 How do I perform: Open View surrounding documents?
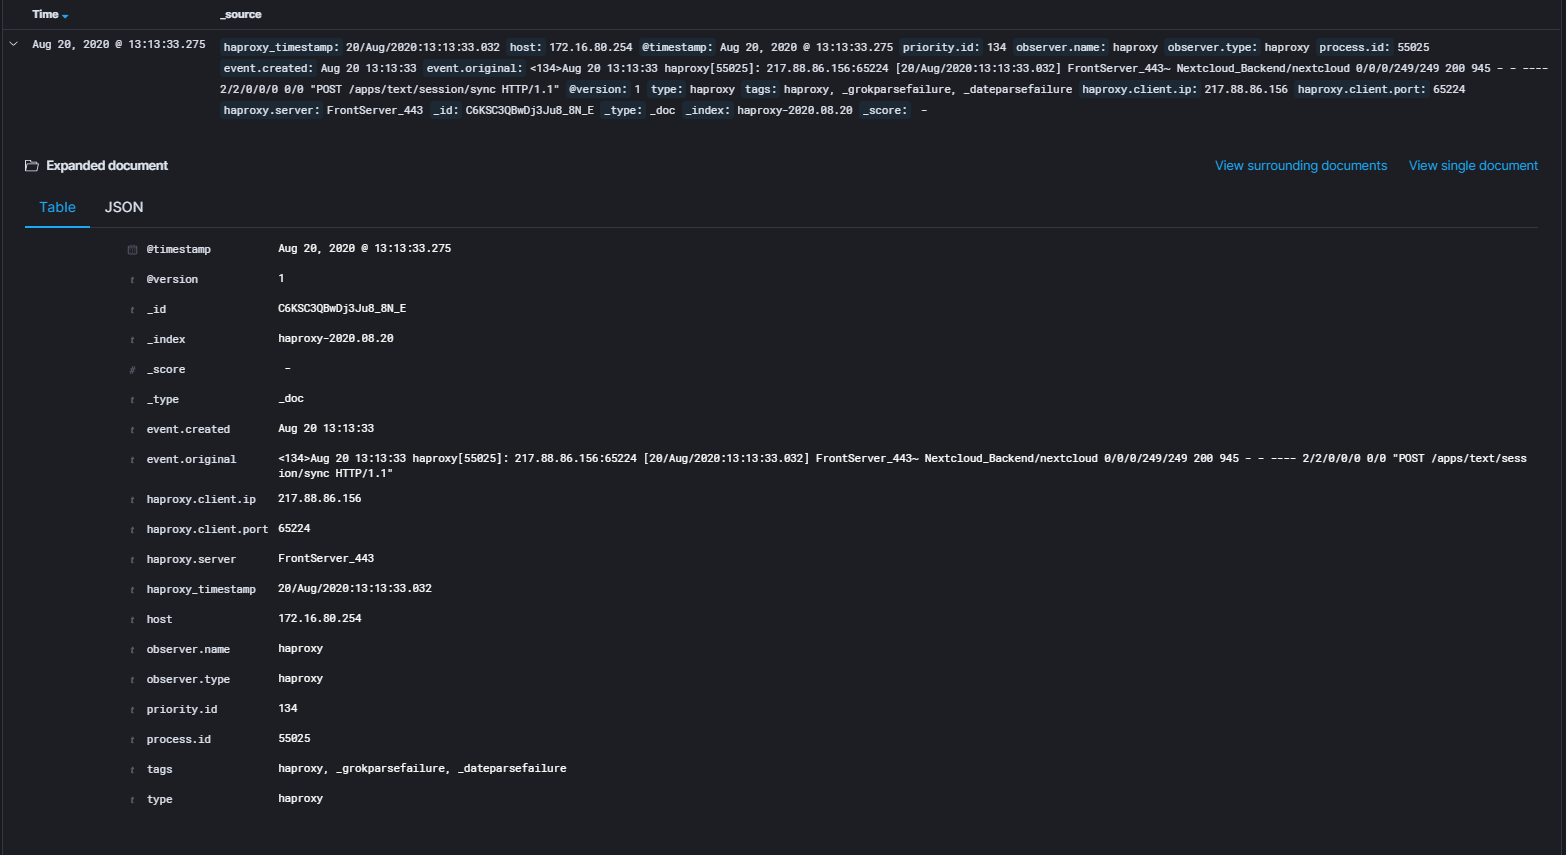(1300, 165)
